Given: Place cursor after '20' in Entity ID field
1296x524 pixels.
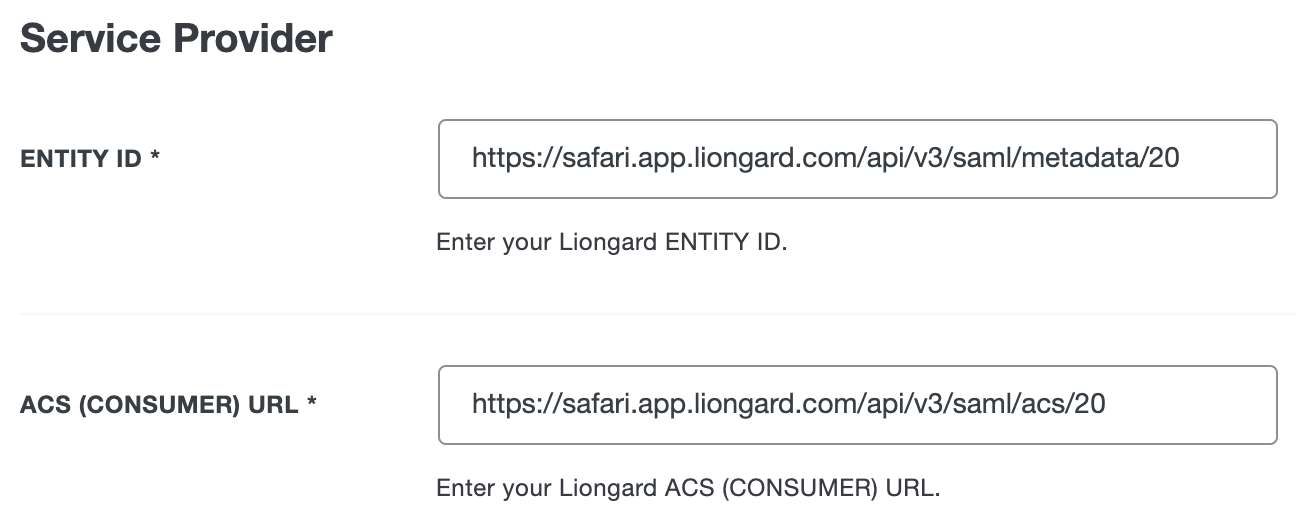Looking at the screenshot, I should pos(1182,158).
